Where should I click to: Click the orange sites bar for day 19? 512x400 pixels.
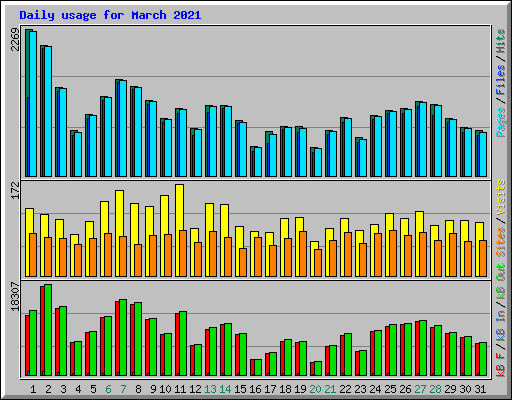click(x=303, y=254)
